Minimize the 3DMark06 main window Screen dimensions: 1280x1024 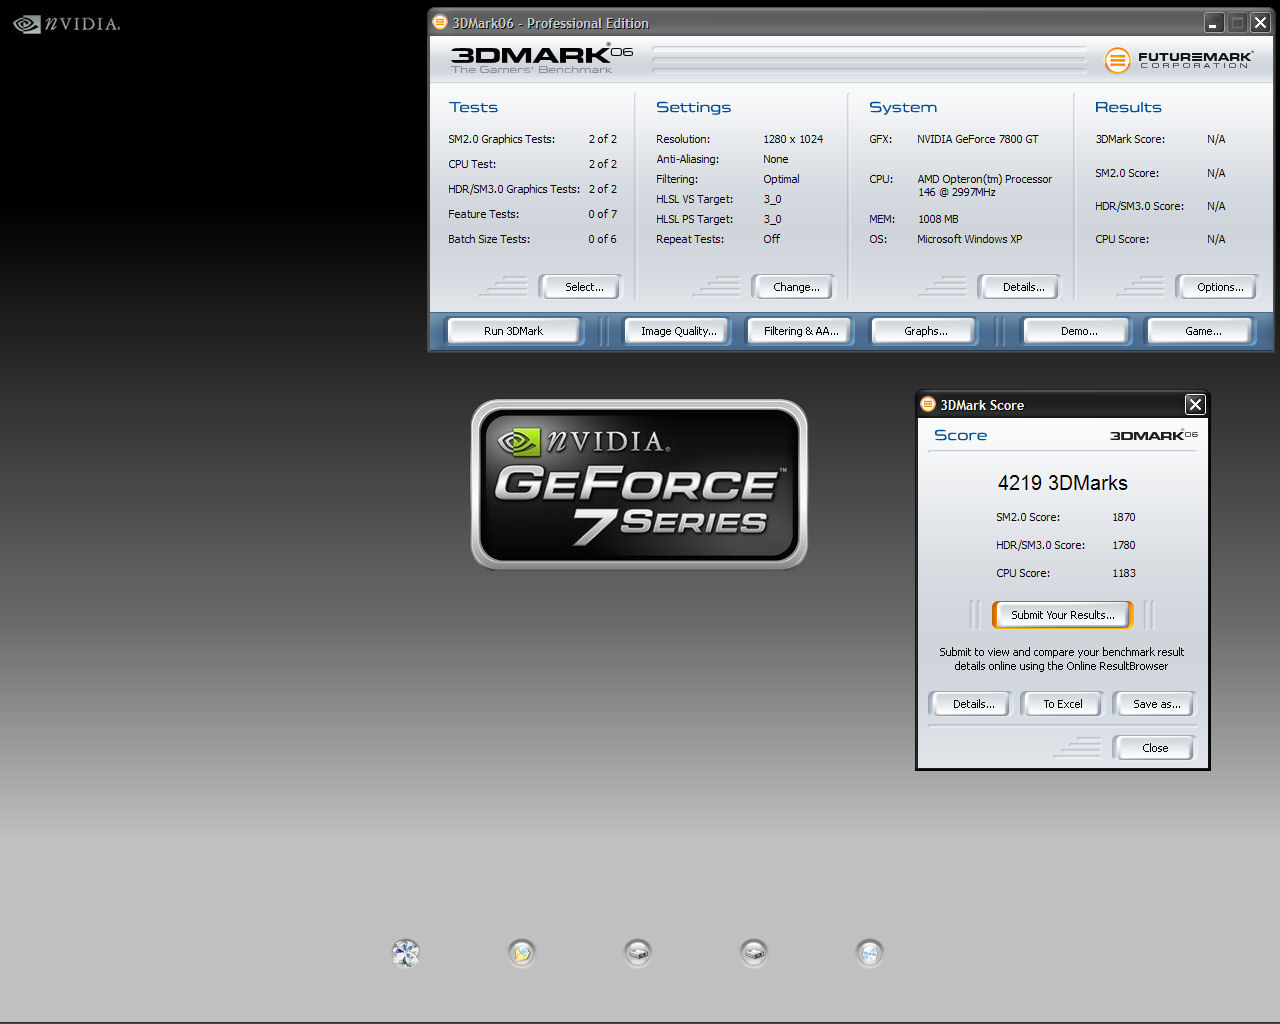pos(1213,22)
